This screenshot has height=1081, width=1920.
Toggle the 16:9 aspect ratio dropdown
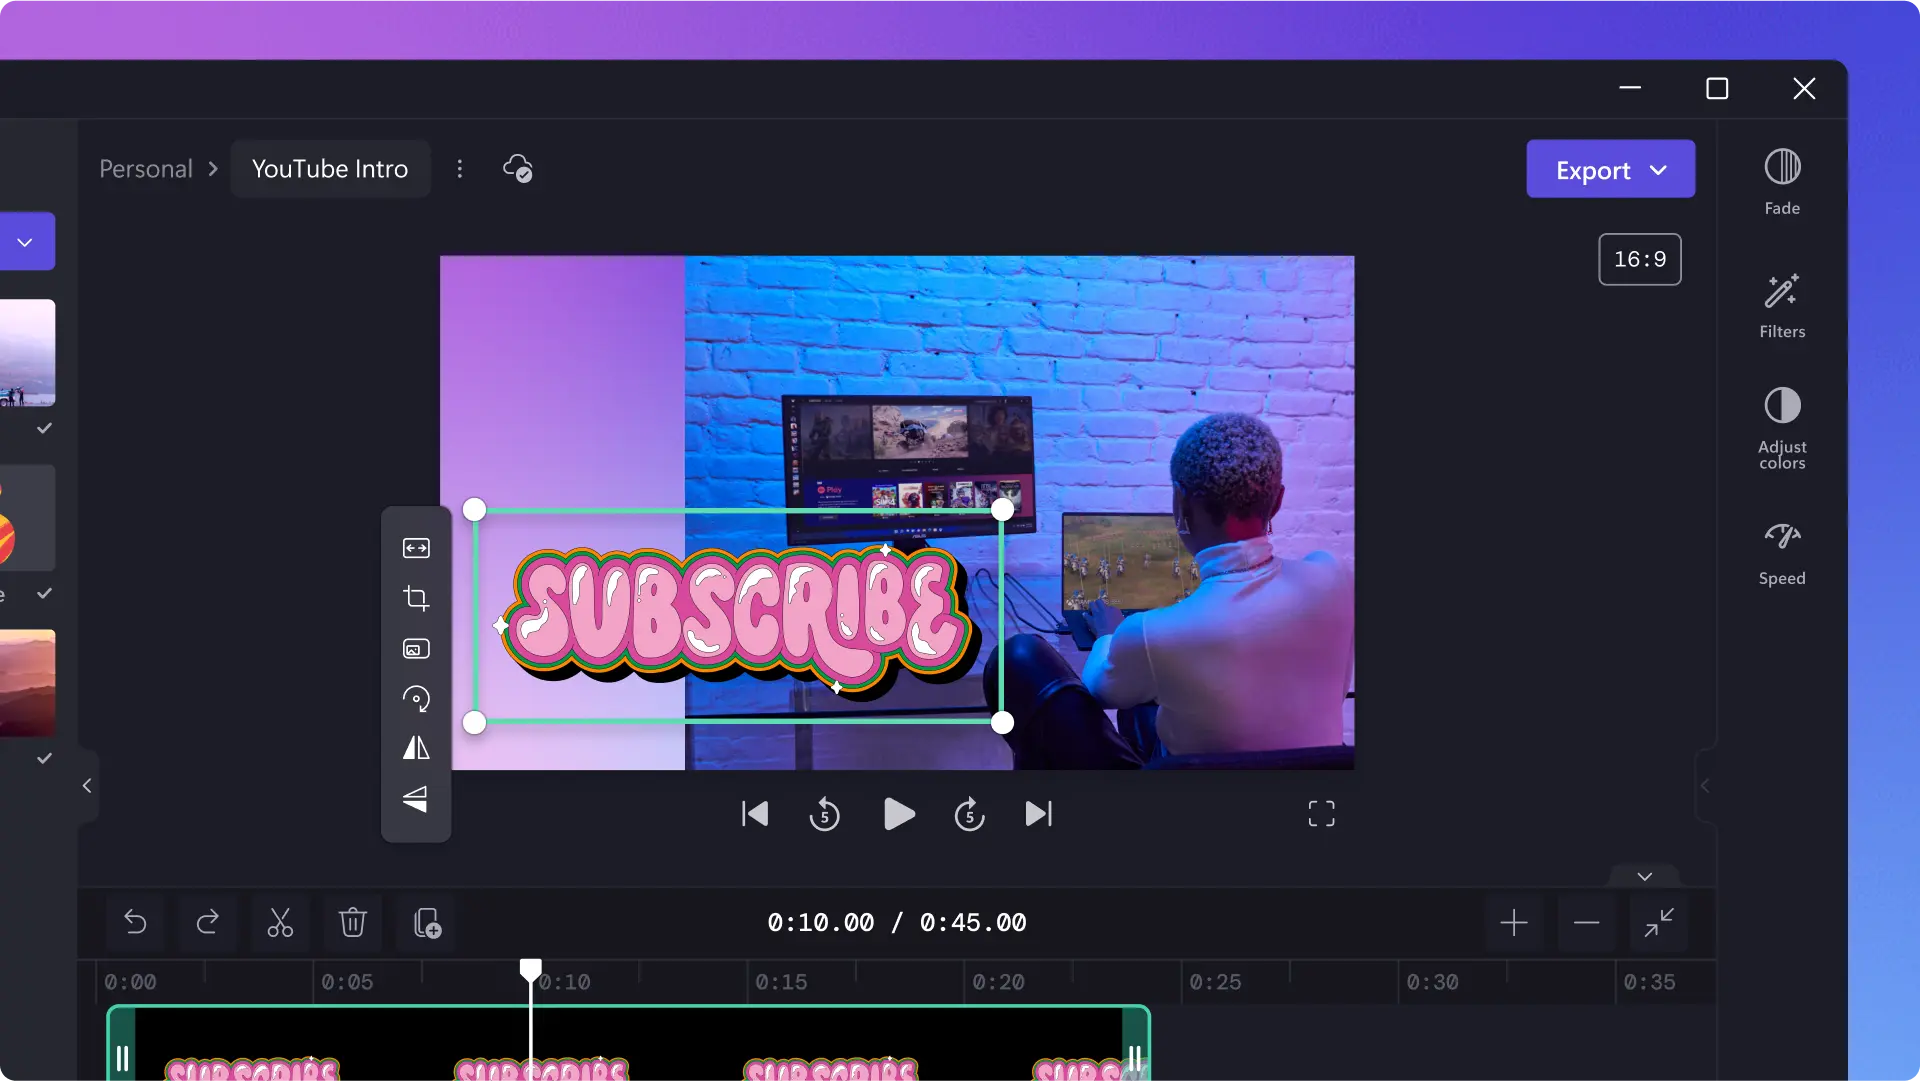1639,258
